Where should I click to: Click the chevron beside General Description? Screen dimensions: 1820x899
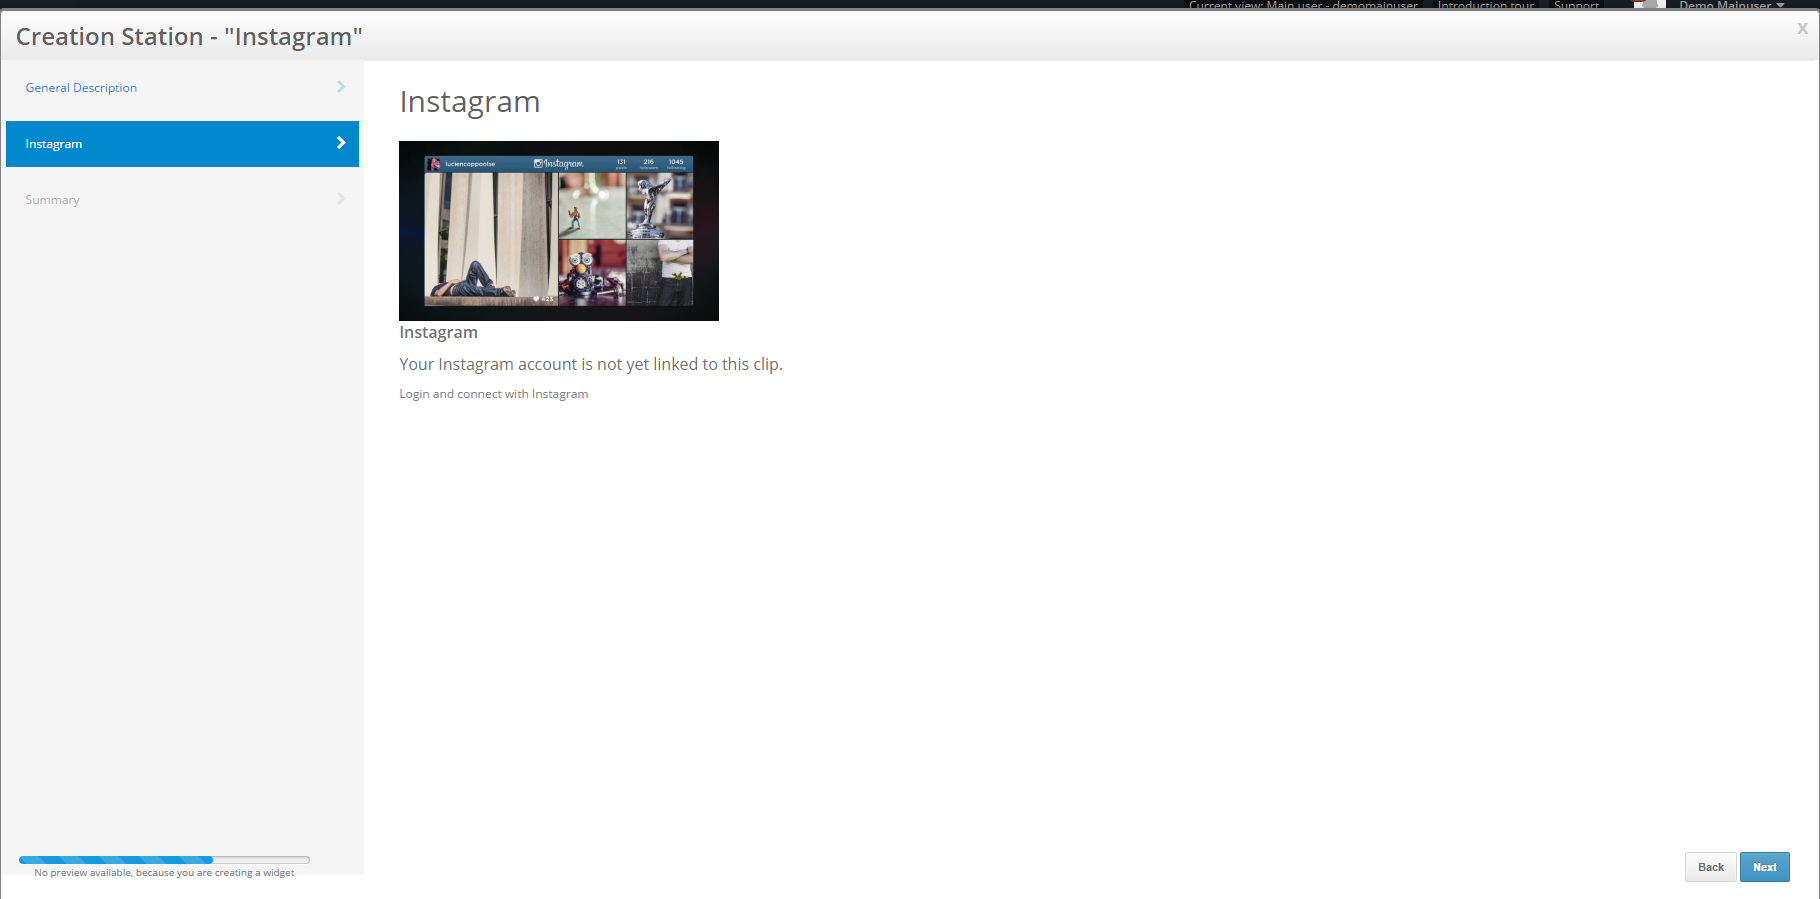coord(341,87)
